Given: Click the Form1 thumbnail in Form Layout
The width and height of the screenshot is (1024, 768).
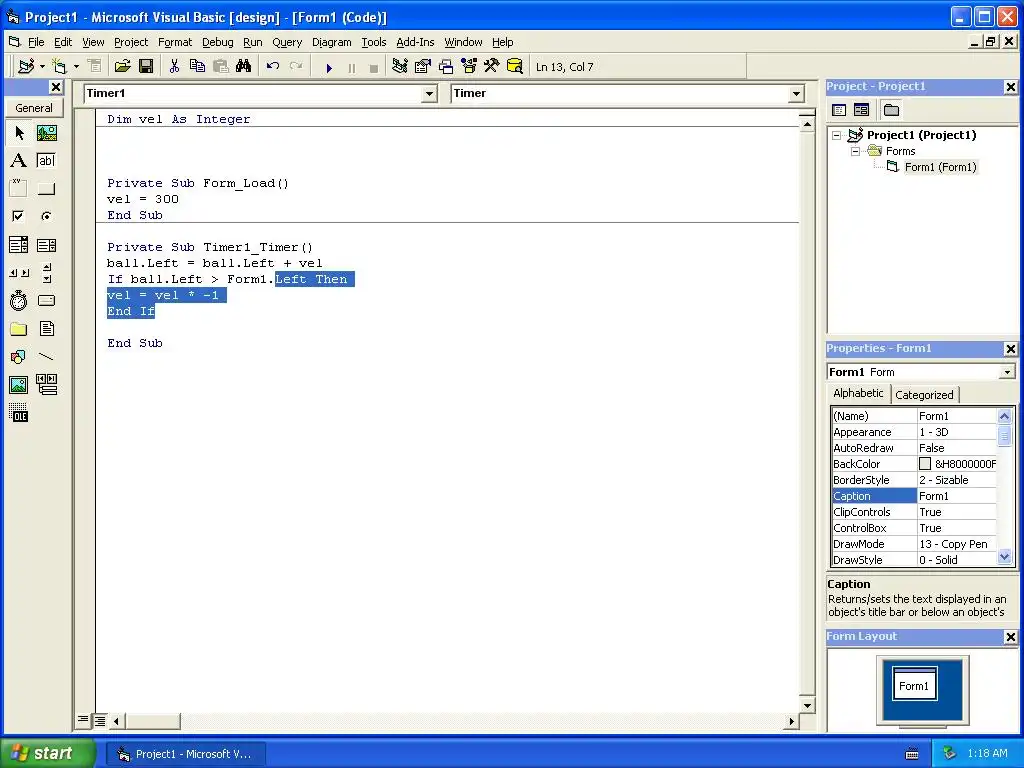Looking at the screenshot, I should point(914,683).
